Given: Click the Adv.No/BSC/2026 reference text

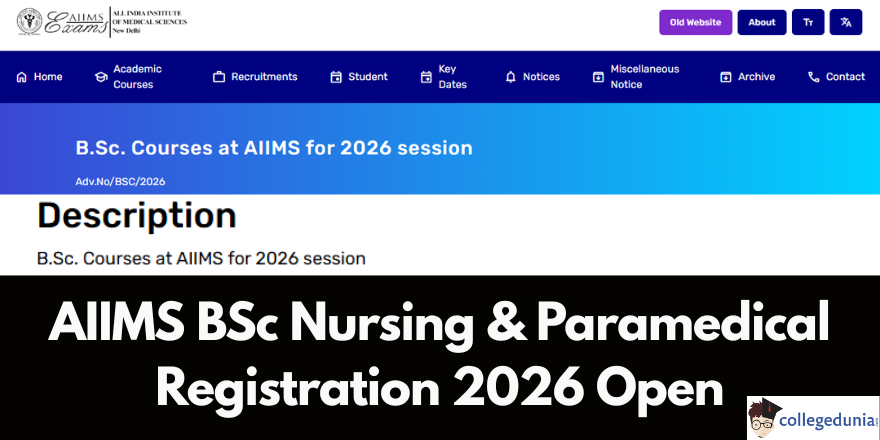Looking at the screenshot, I should coord(120,182).
